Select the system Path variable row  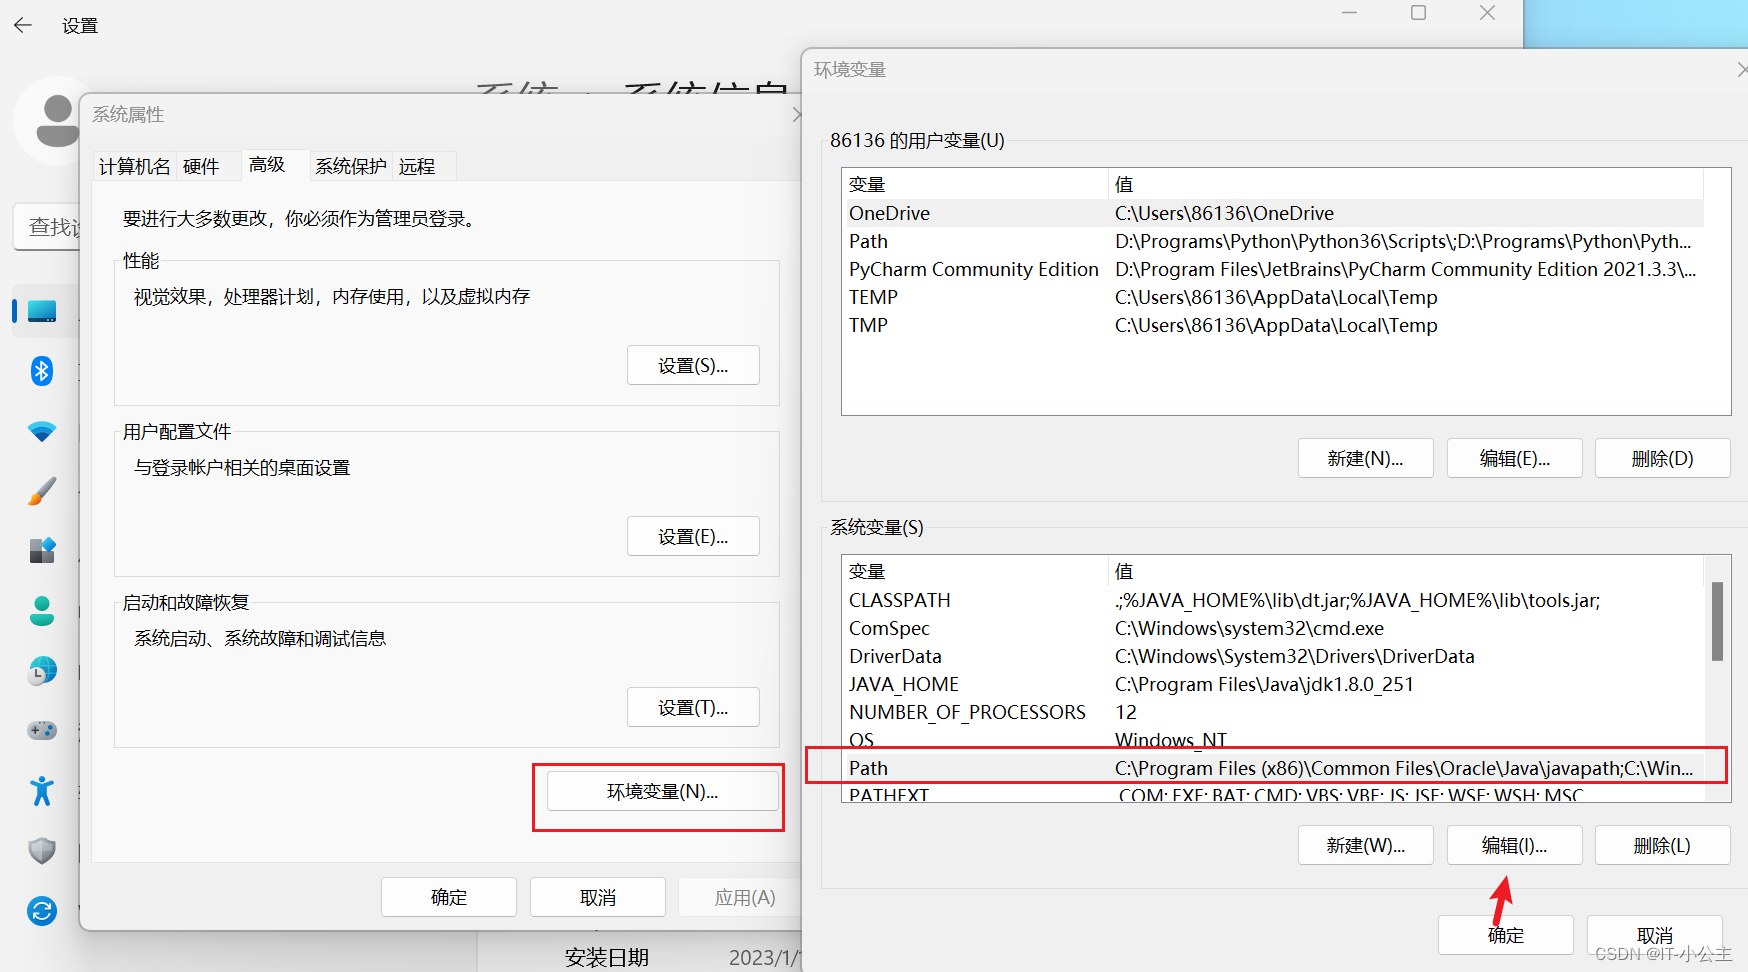point(1273,768)
